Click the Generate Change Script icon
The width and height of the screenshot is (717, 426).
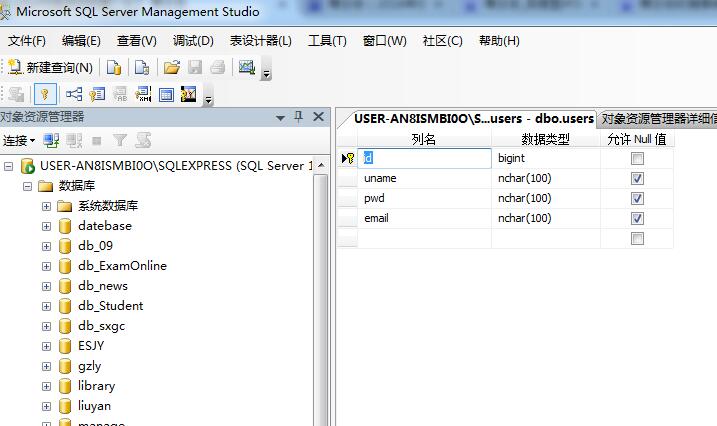click(16, 95)
